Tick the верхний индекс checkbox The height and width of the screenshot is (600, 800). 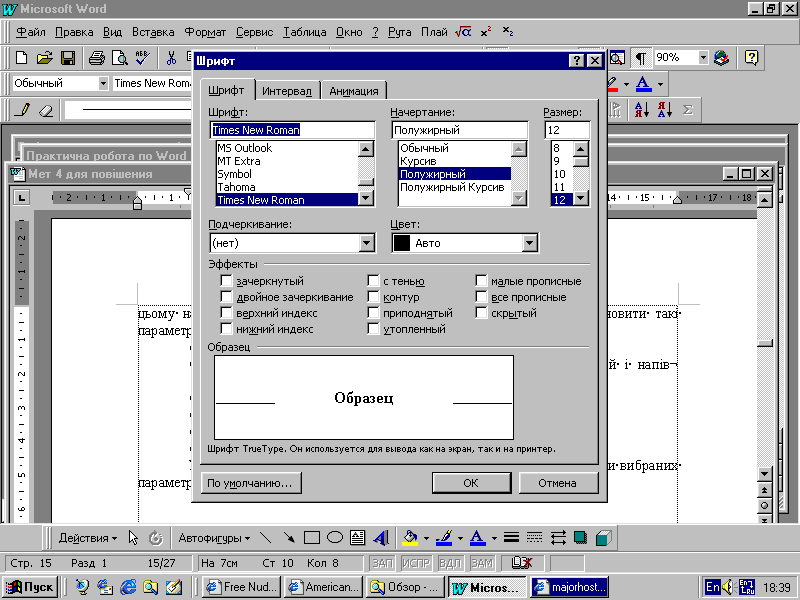pyautogui.click(x=226, y=313)
